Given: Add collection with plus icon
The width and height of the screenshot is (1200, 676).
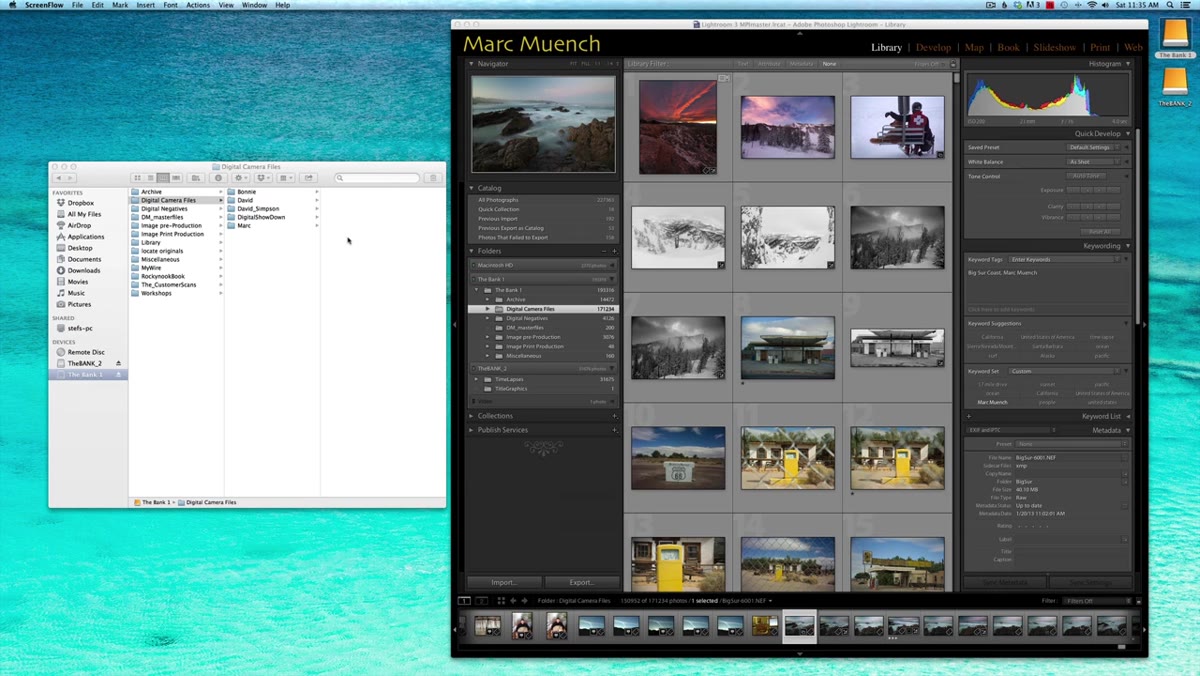Looking at the screenshot, I should coord(614,416).
